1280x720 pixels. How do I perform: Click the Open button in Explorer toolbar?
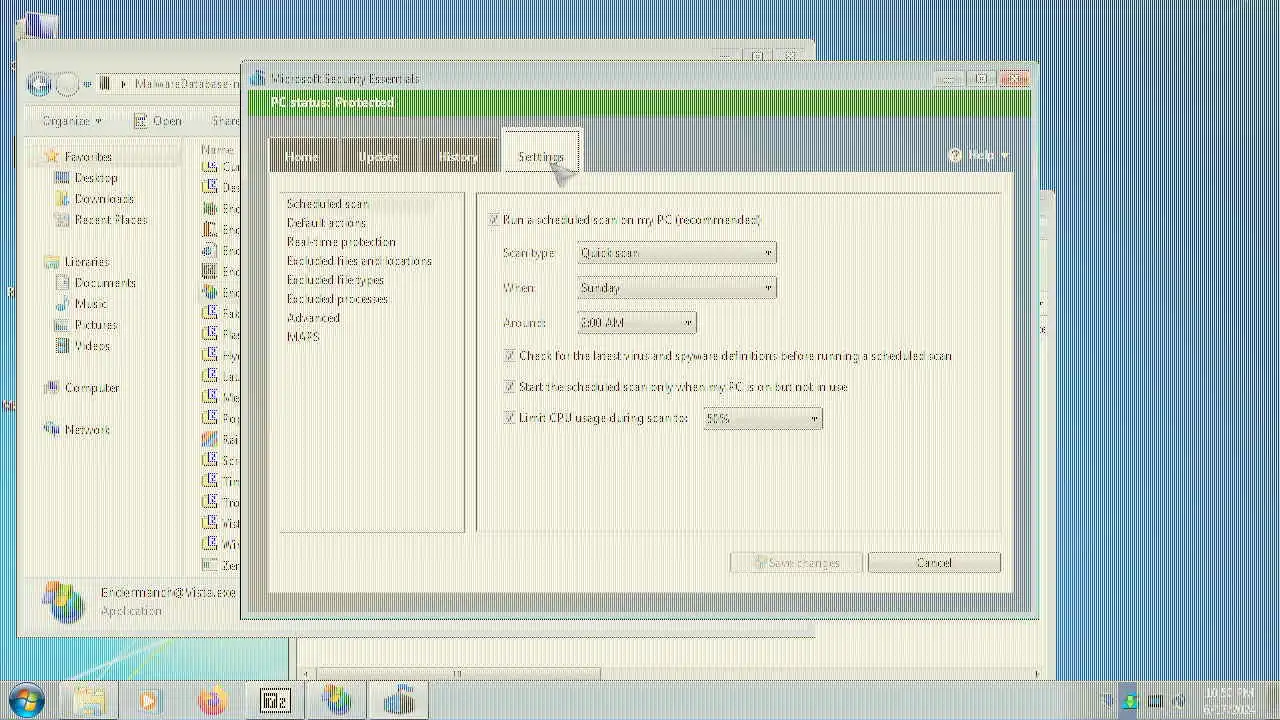[x=158, y=121]
